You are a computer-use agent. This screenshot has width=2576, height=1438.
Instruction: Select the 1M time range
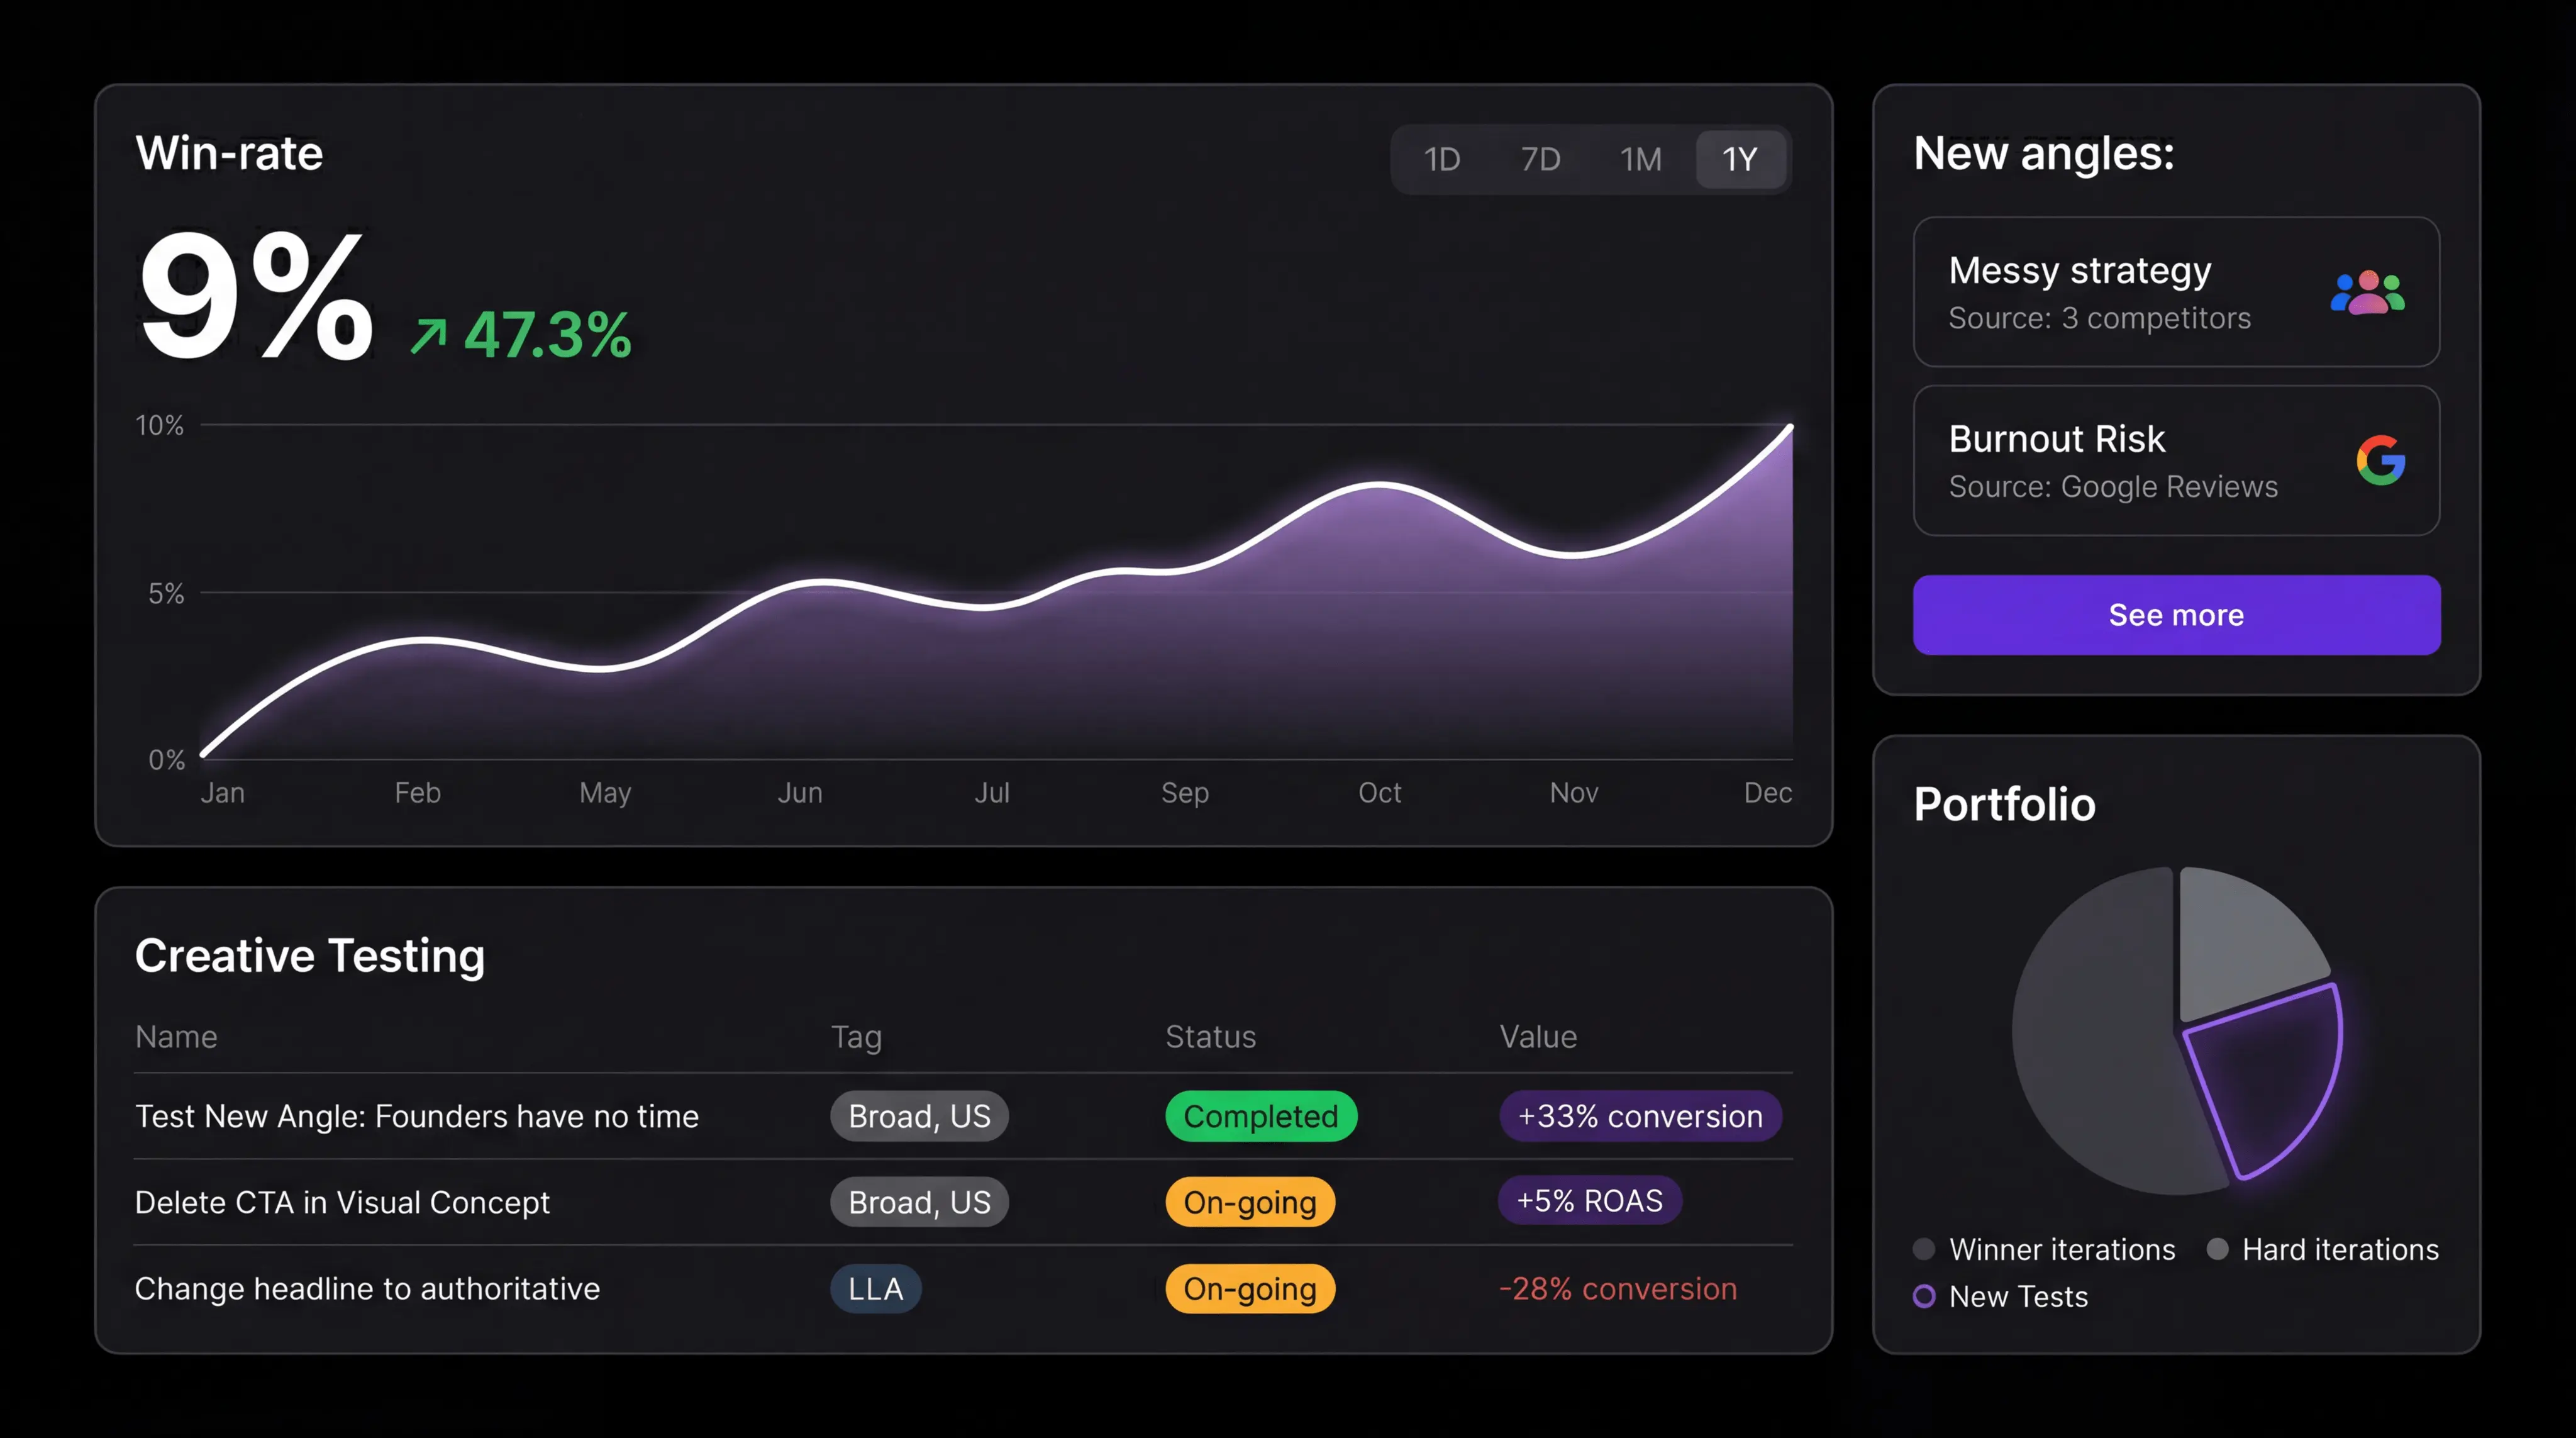1640,159
